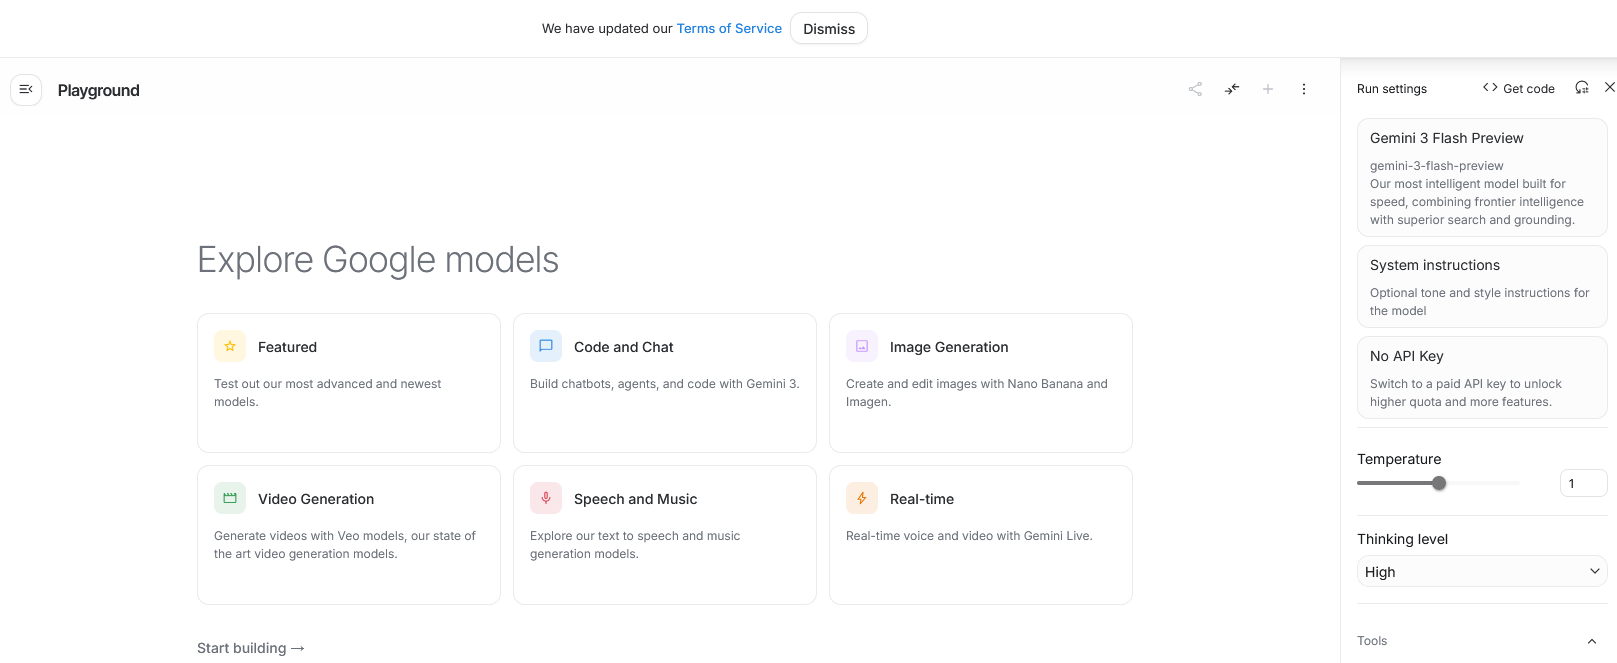Open the Code and Chat card
1617x663 pixels.
665,383
